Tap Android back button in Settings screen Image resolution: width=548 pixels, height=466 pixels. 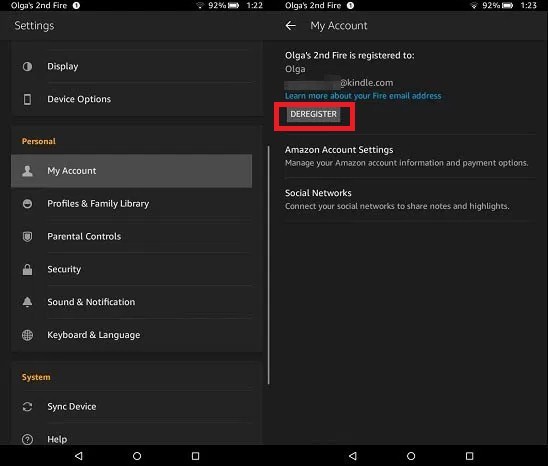coord(79,456)
